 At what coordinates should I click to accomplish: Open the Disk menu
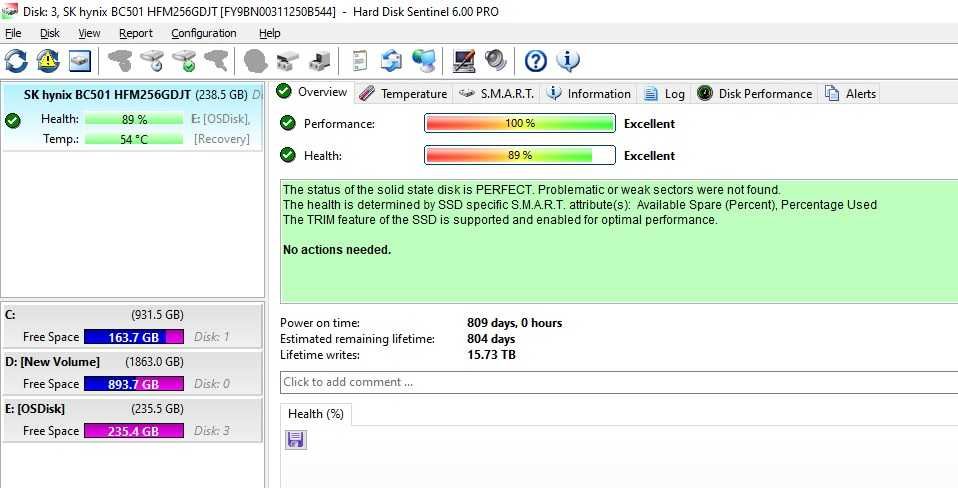click(50, 34)
